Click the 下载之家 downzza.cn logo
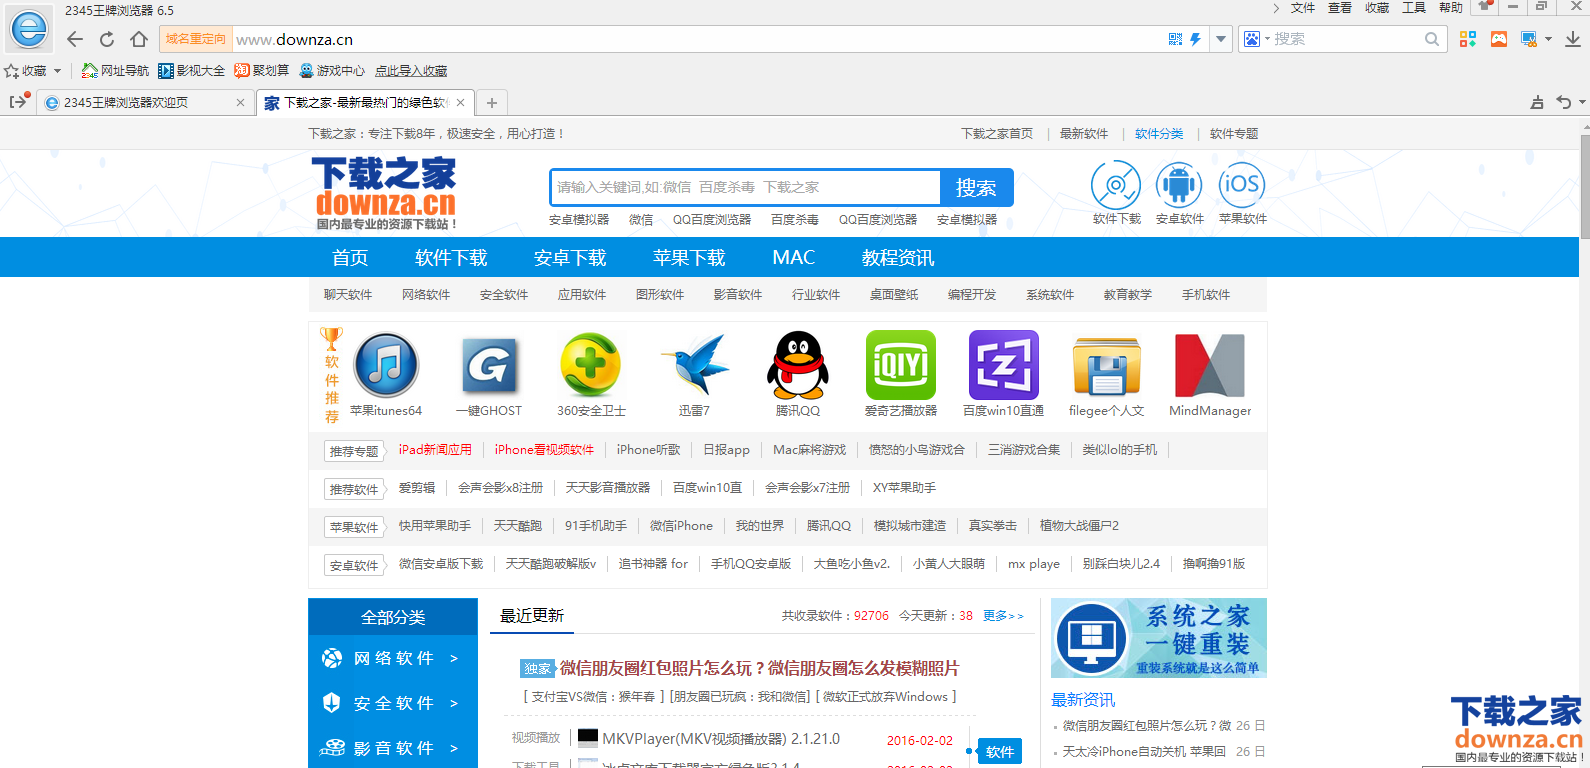 pyautogui.click(x=386, y=193)
